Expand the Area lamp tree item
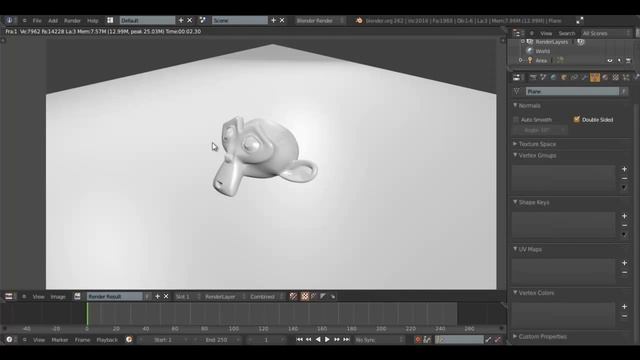 520,60
